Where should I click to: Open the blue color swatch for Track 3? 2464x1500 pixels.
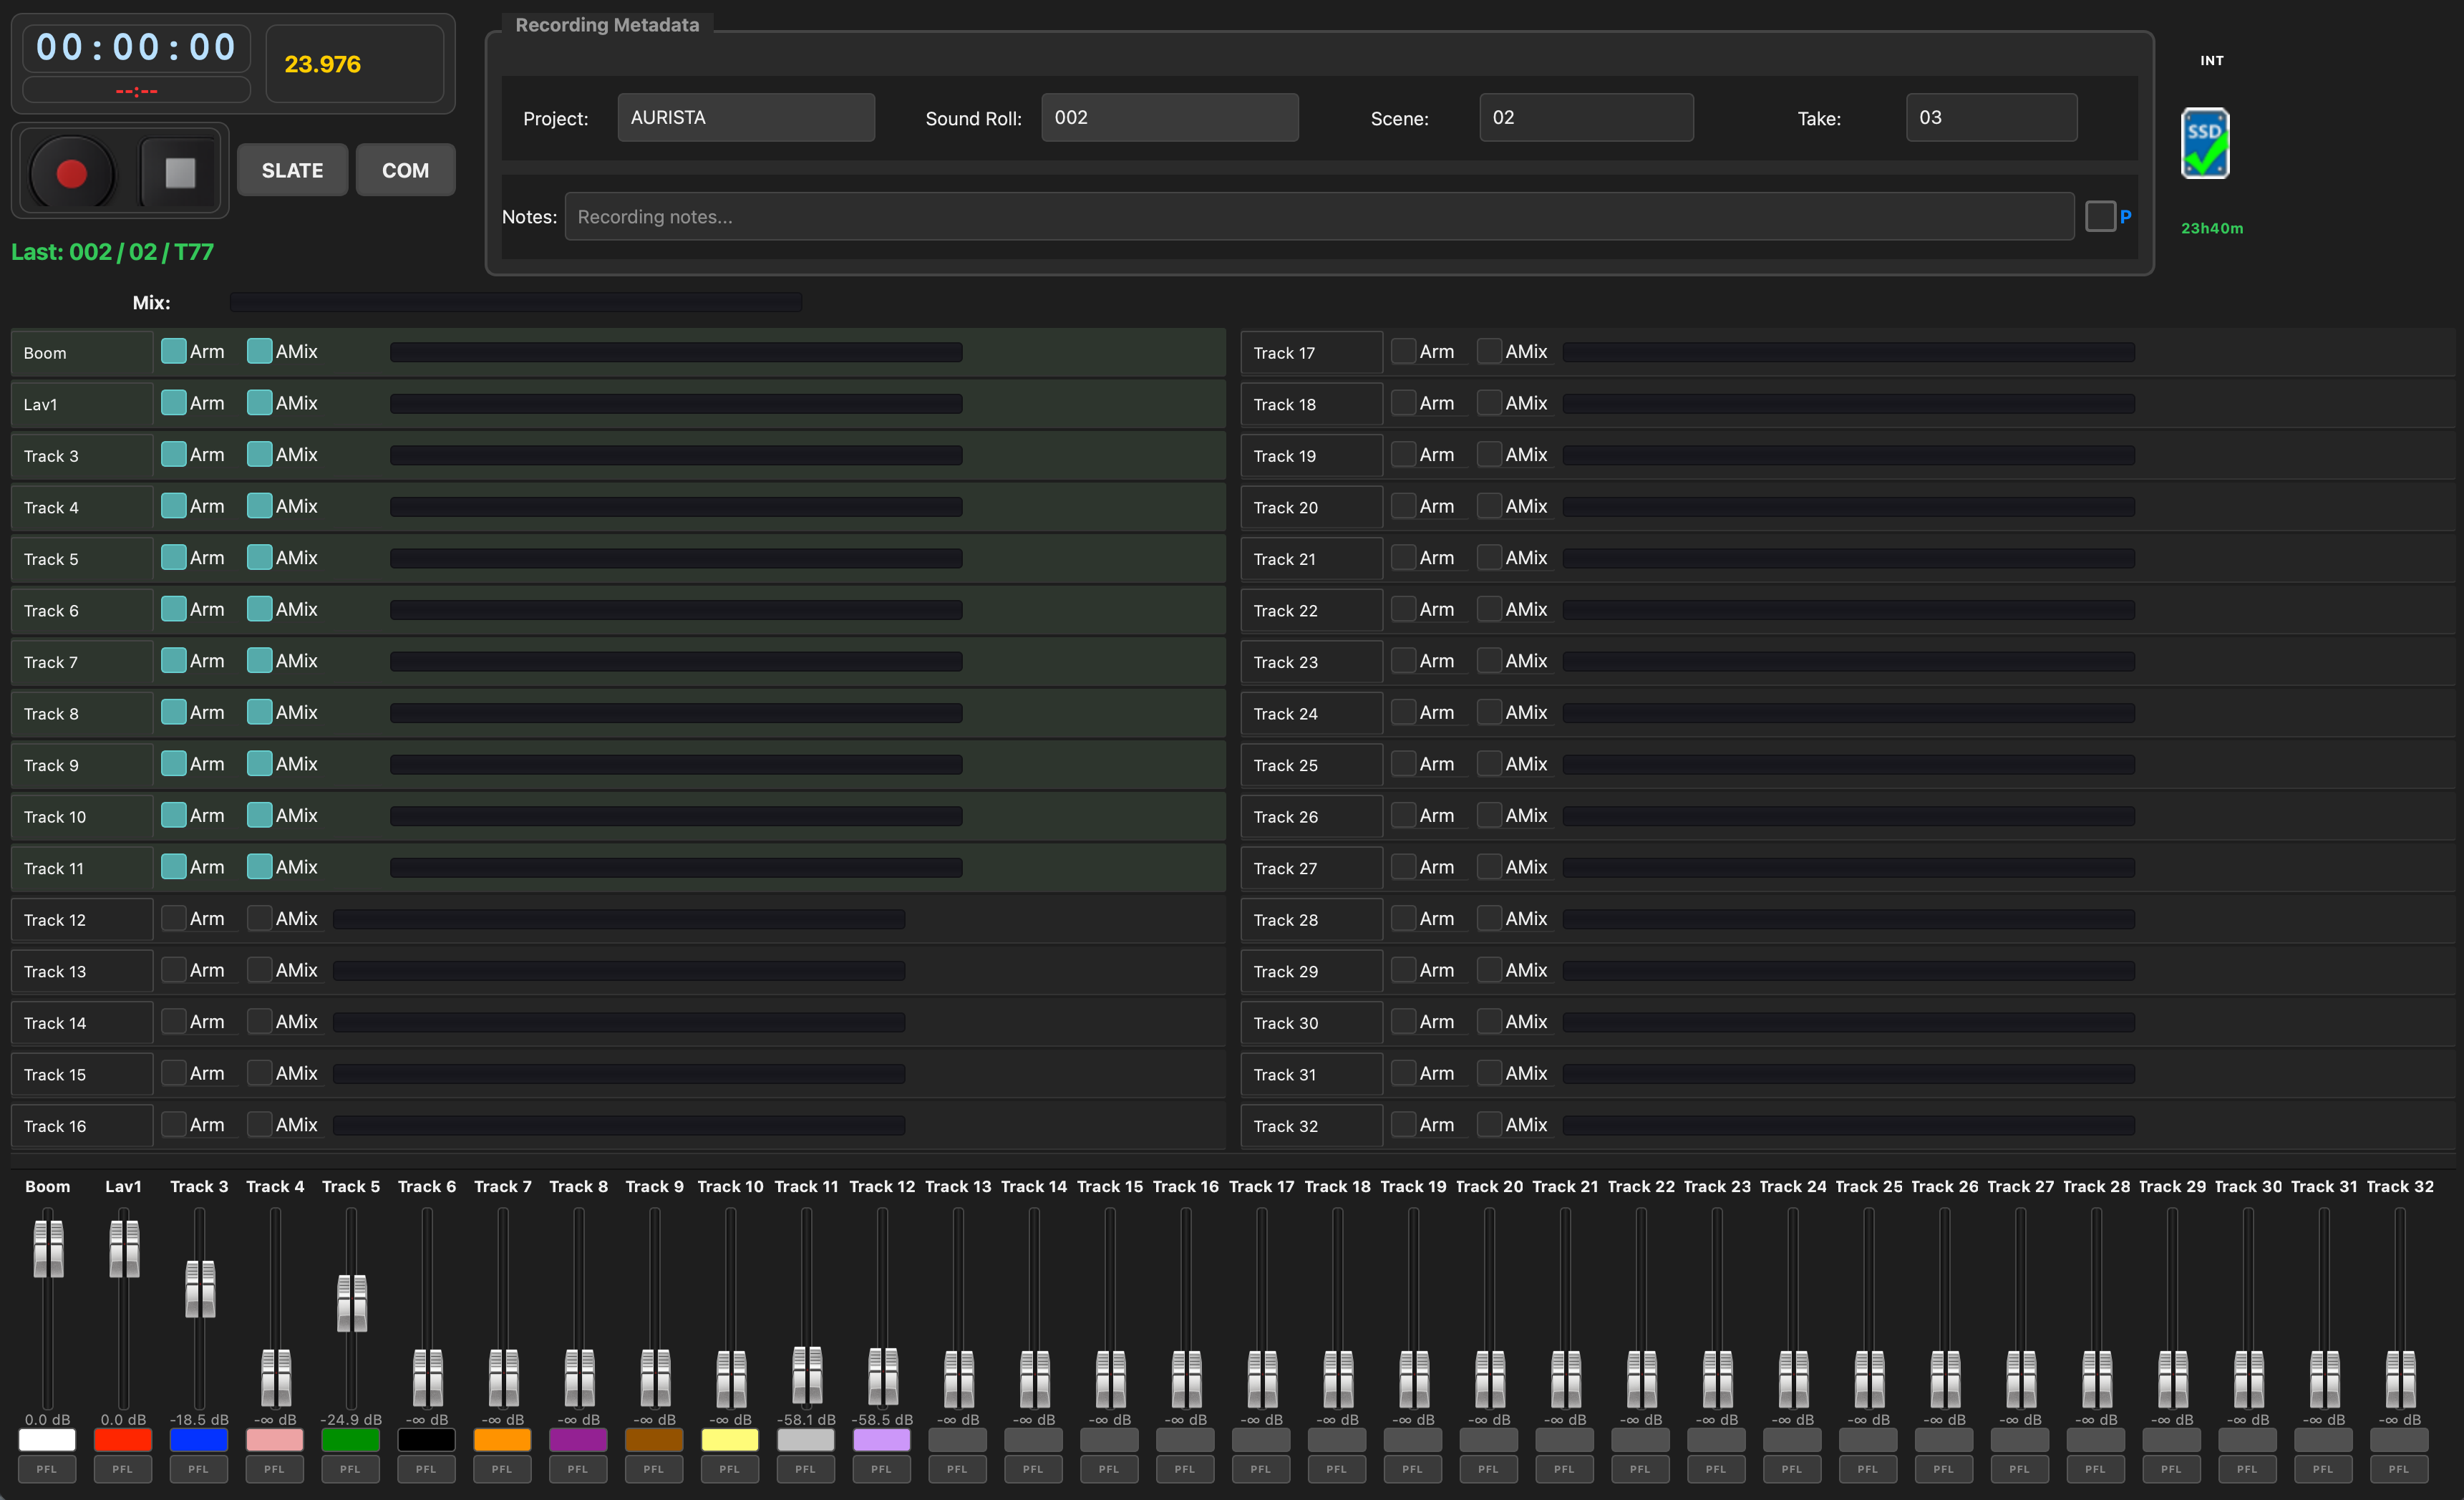199,1440
